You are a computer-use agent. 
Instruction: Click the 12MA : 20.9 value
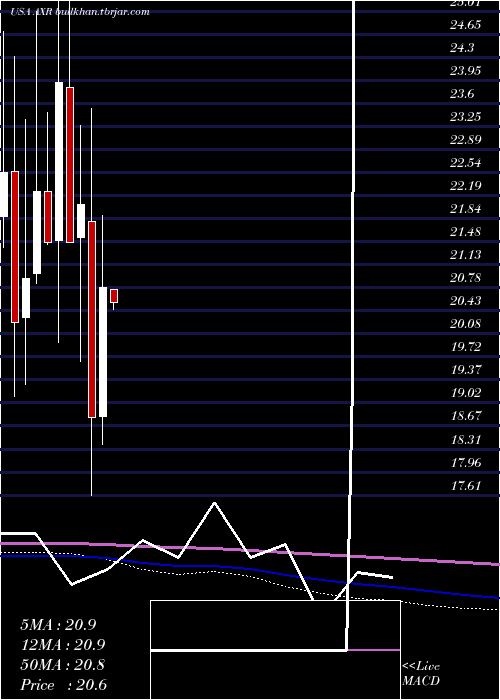click(62, 645)
